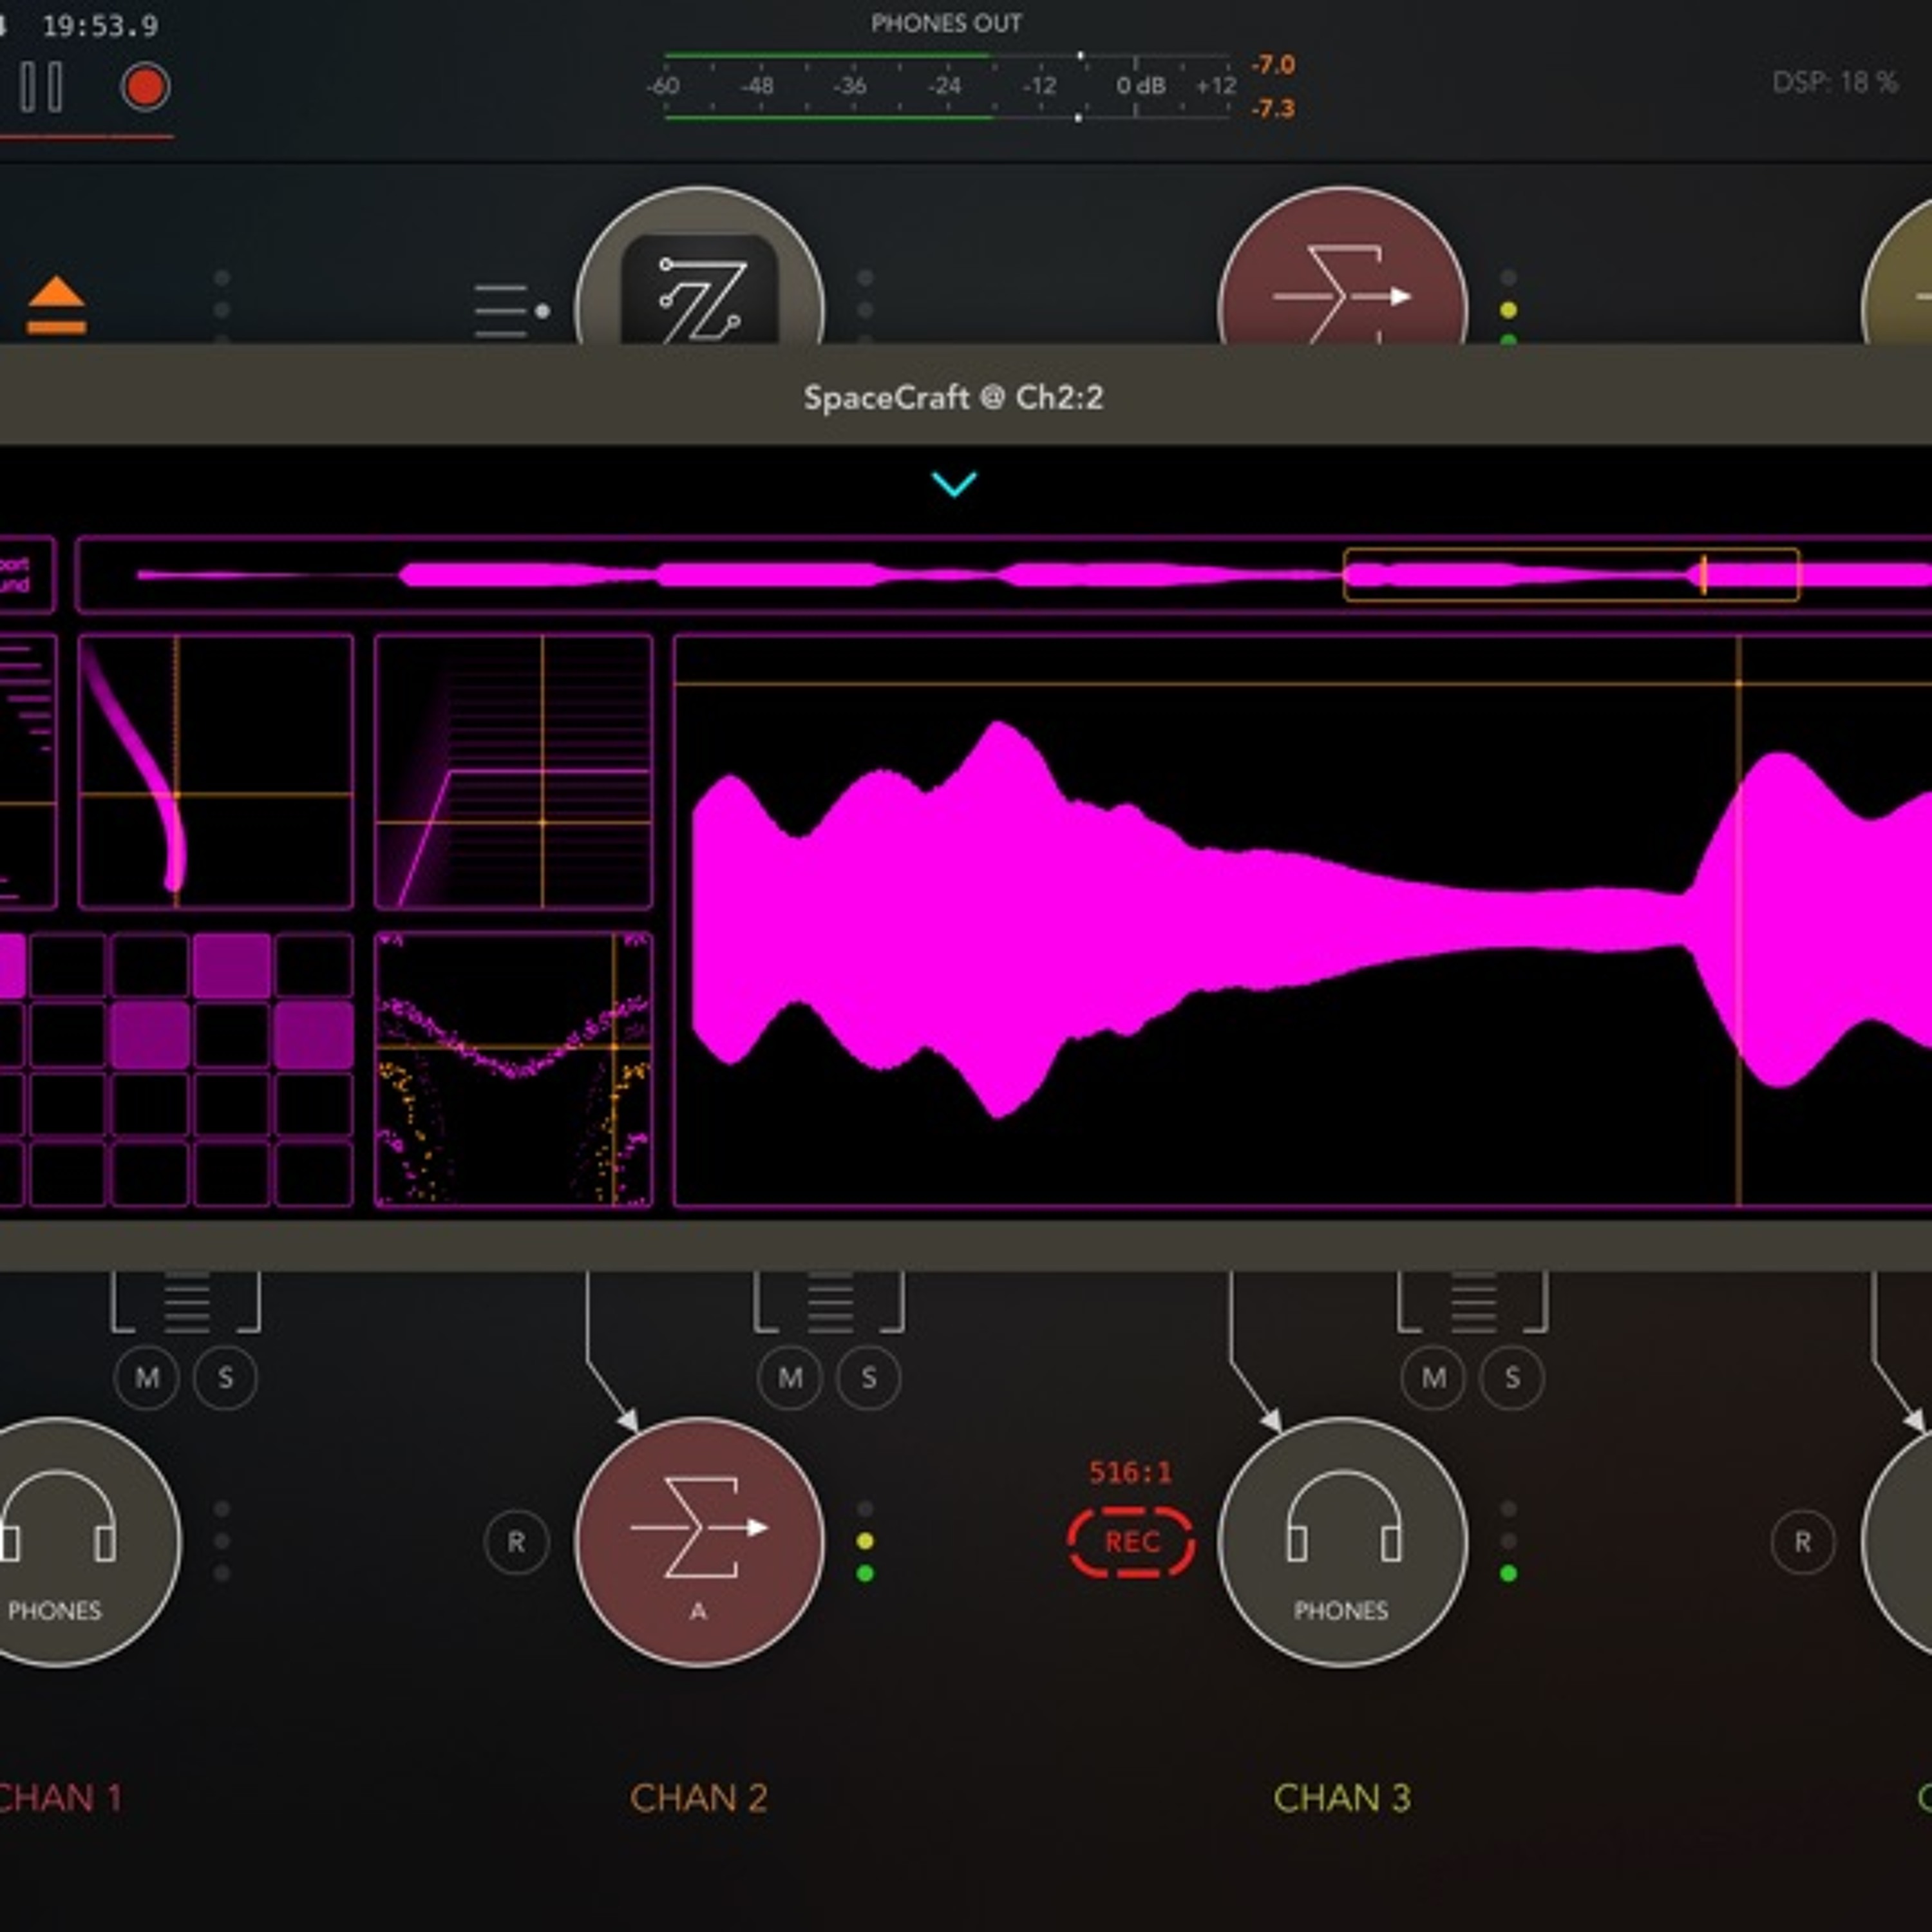Click the envelope XY pad with orange crosshair
Screen dimensions: 1932x1932
tap(514, 771)
